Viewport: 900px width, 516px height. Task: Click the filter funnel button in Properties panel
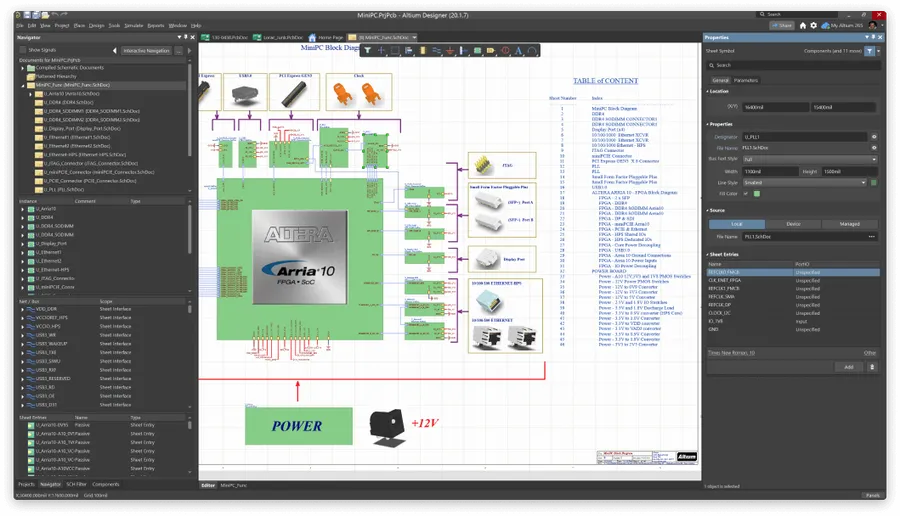pyautogui.click(x=870, y=51)
